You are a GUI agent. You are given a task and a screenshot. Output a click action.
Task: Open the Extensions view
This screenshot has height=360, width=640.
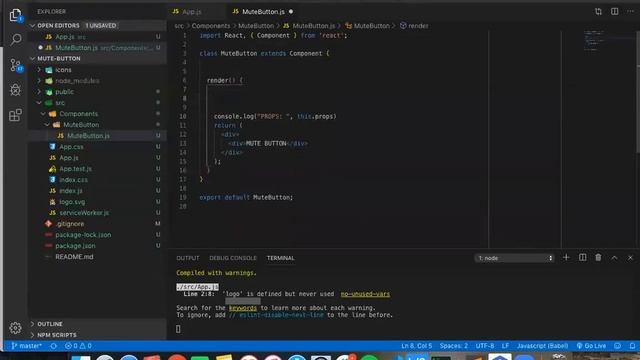[x=16, y=115]
